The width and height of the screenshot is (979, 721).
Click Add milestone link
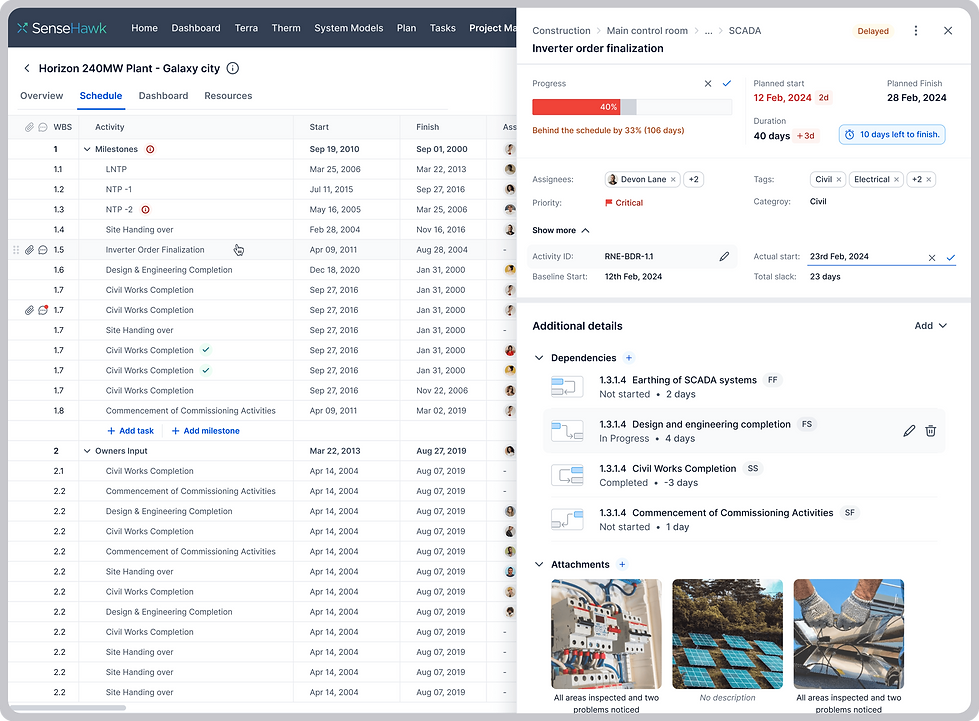pyautogui.click(x=205, y=431)
